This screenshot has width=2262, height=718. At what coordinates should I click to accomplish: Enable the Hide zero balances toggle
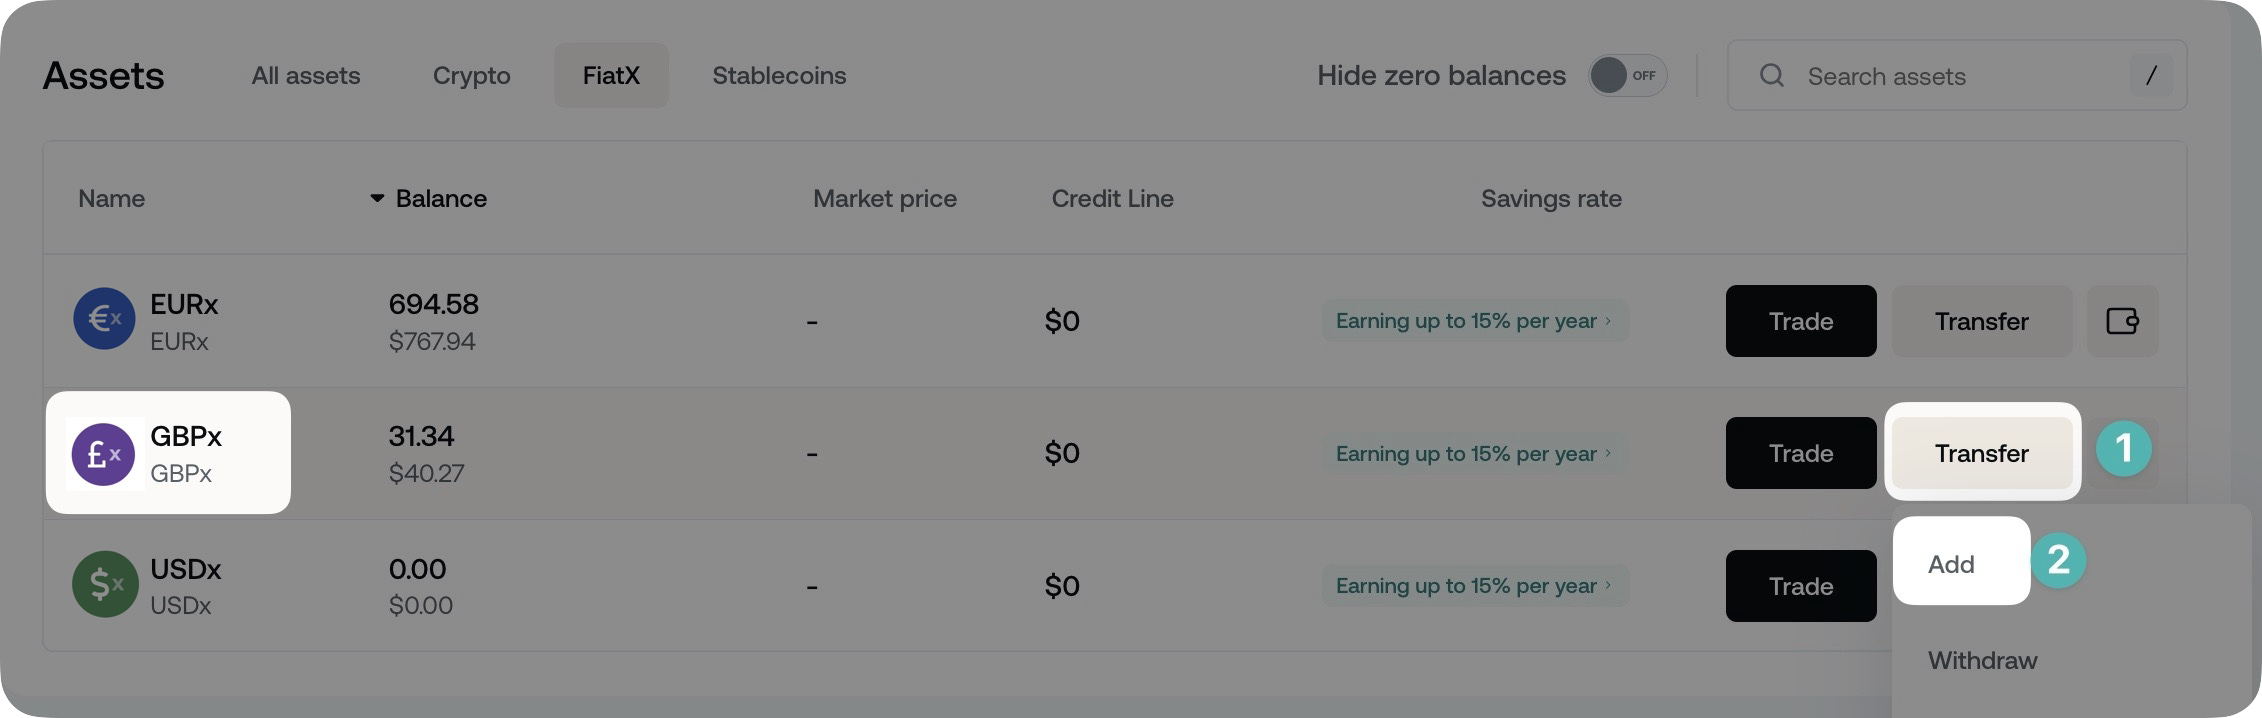coord(1627,75)
